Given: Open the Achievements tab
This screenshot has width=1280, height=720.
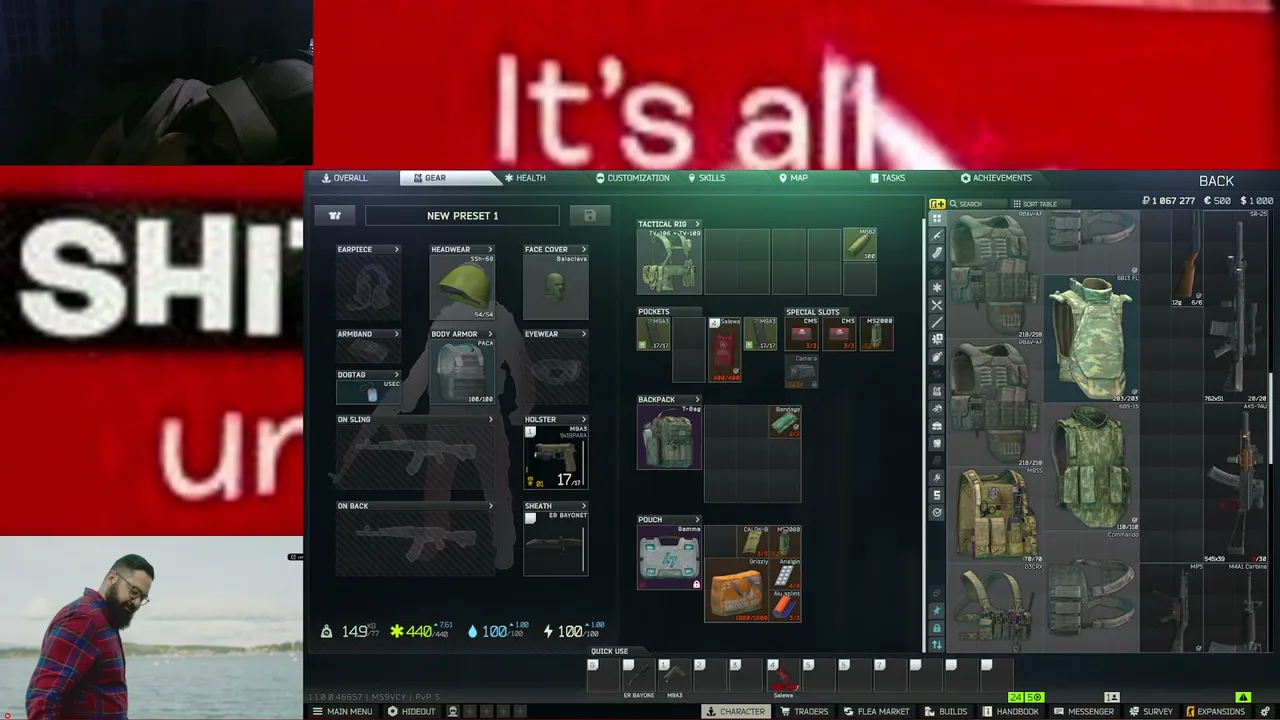Looking at the screenshot, I should (x=996, y=178).
